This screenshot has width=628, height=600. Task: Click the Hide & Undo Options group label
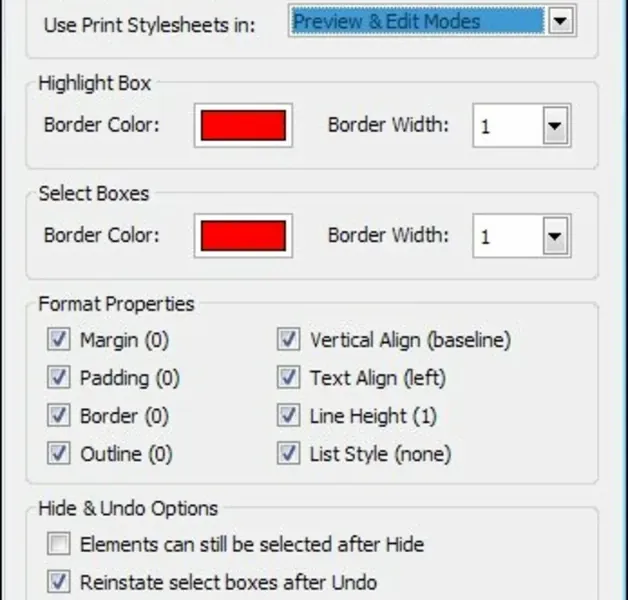128,509
